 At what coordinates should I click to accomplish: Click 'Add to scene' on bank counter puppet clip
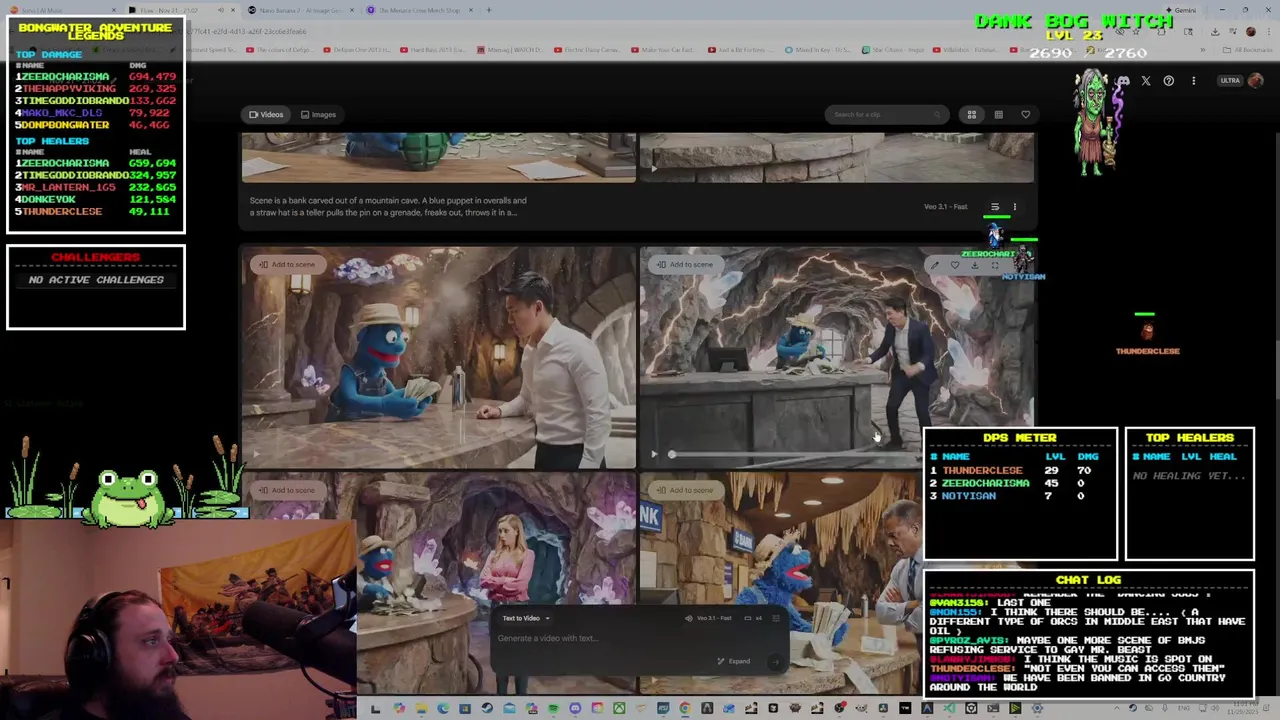tap(685, 490)
